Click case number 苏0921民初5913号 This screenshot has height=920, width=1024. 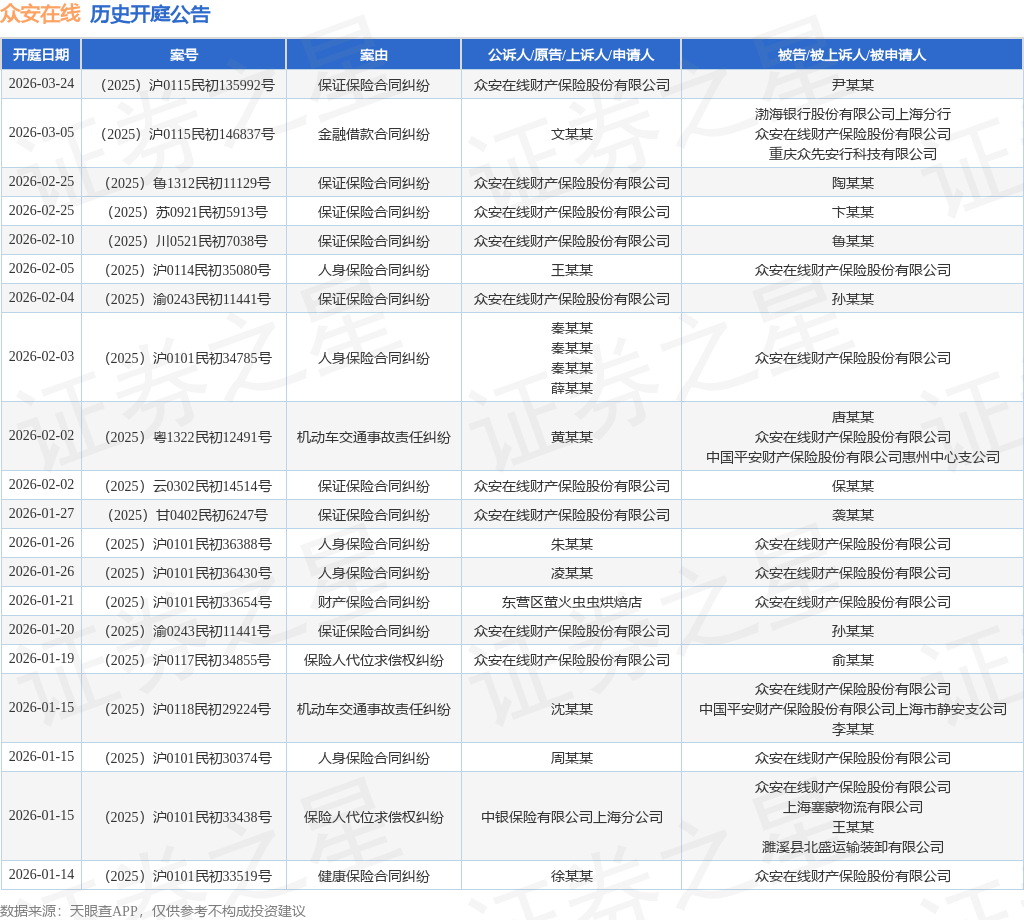[x=187, y=212]
